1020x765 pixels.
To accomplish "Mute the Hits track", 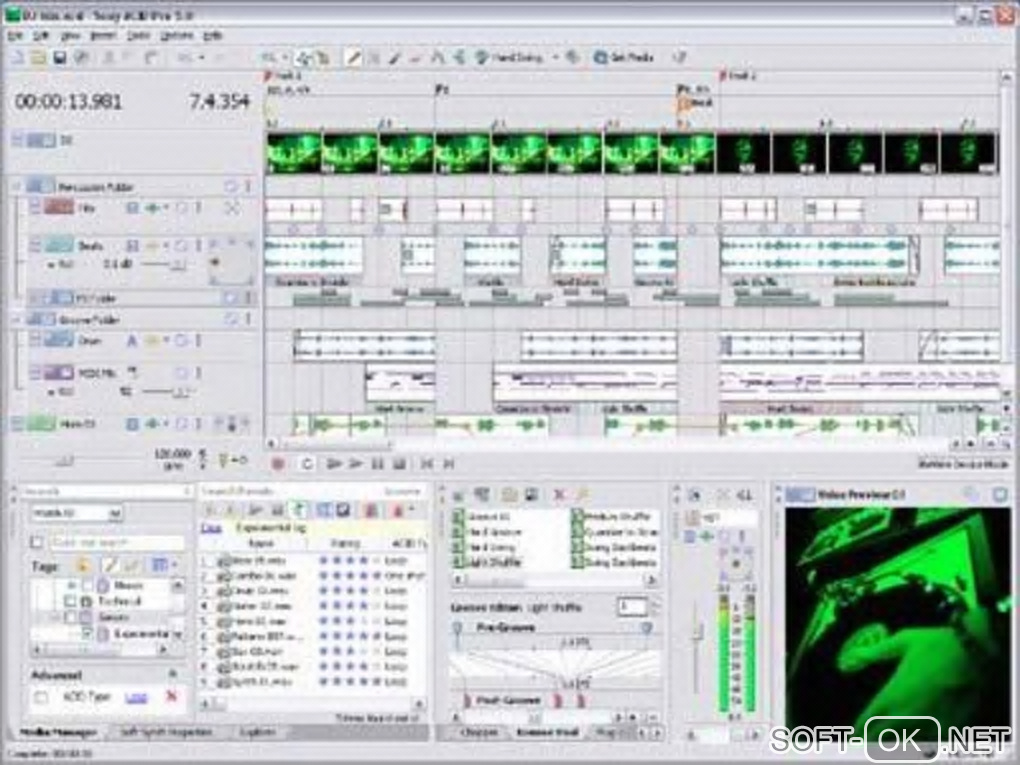I will [181, 208].
